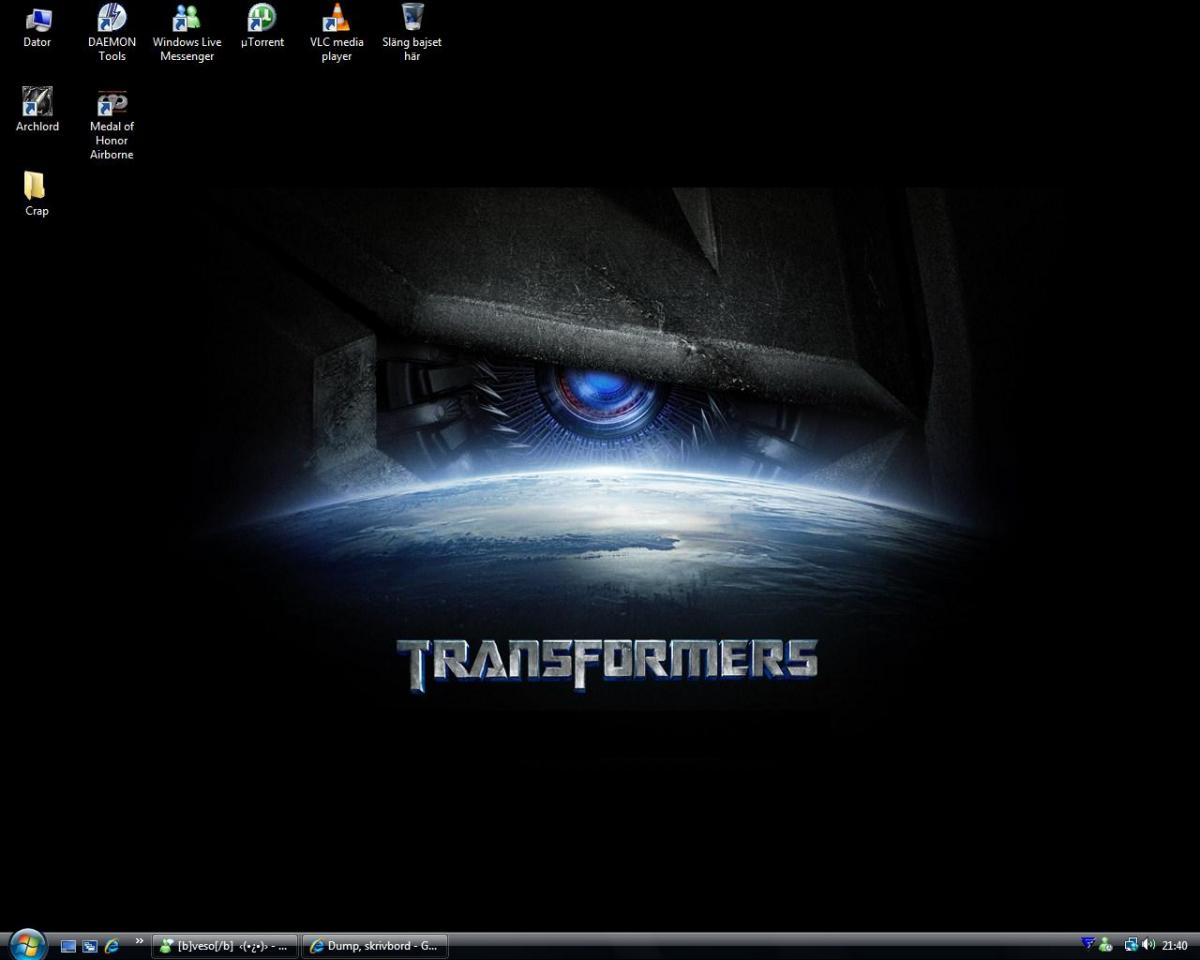The image size is (1200, 960).
Task: Select the Crap folder on the desktop
Action: click(x=37, y=194)
